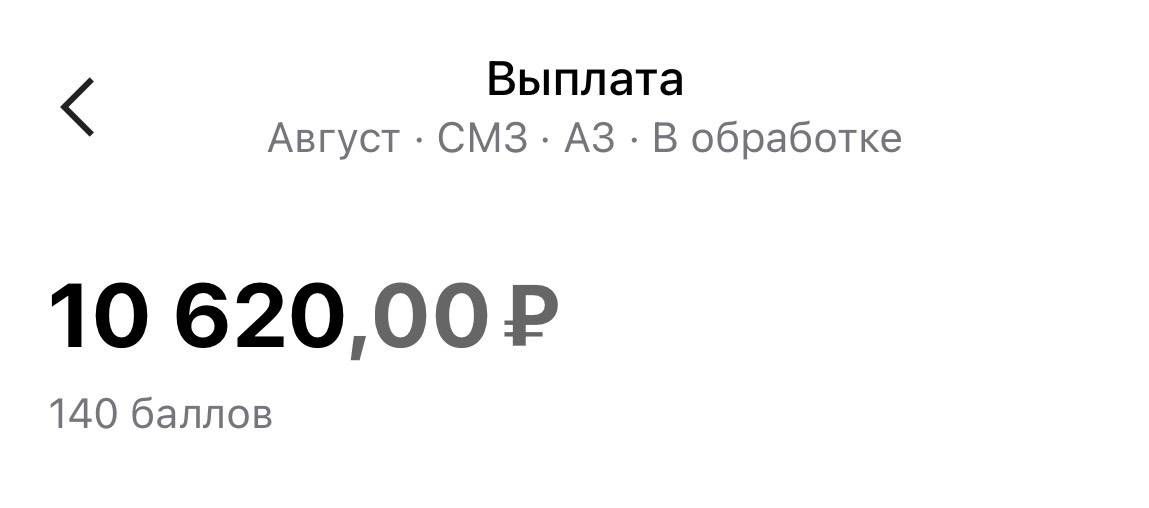Tap the ruble currency symbol

(x=531, y=316)
